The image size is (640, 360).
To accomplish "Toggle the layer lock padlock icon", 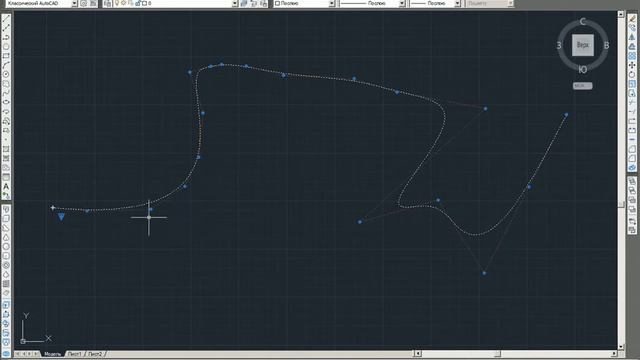I will pos(138,3).
